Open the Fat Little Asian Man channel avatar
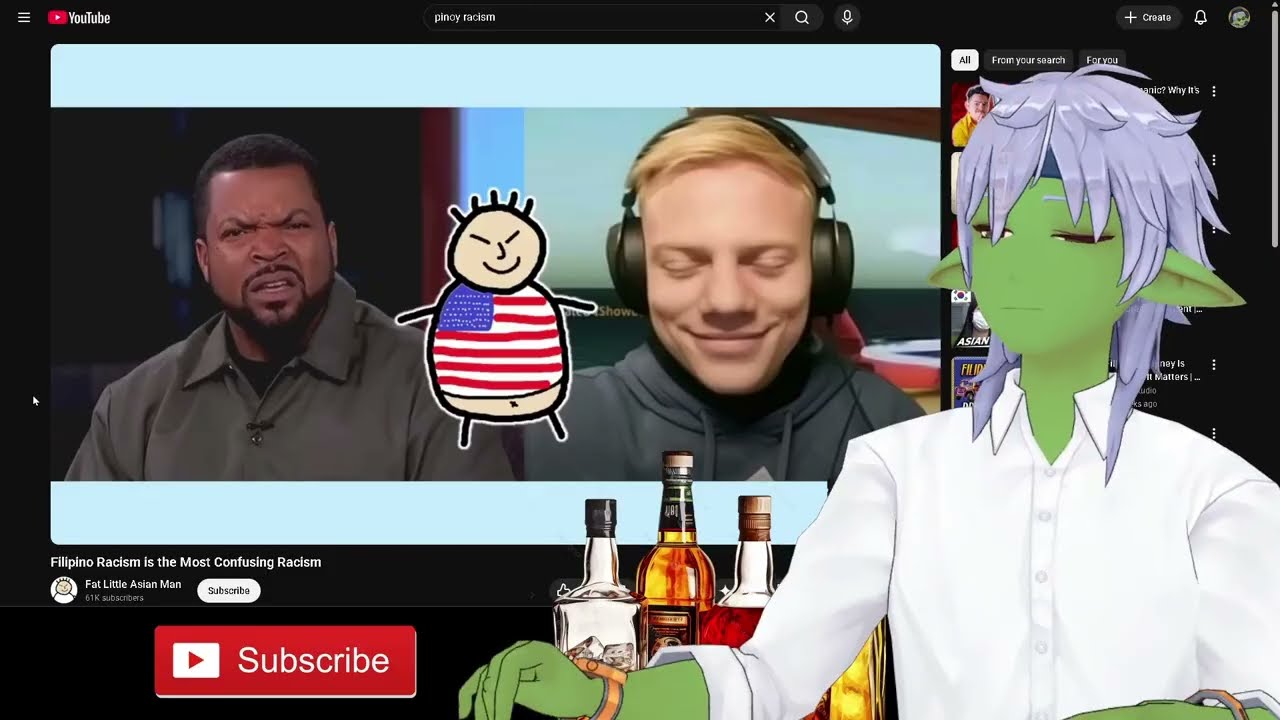 coord(64,590)
